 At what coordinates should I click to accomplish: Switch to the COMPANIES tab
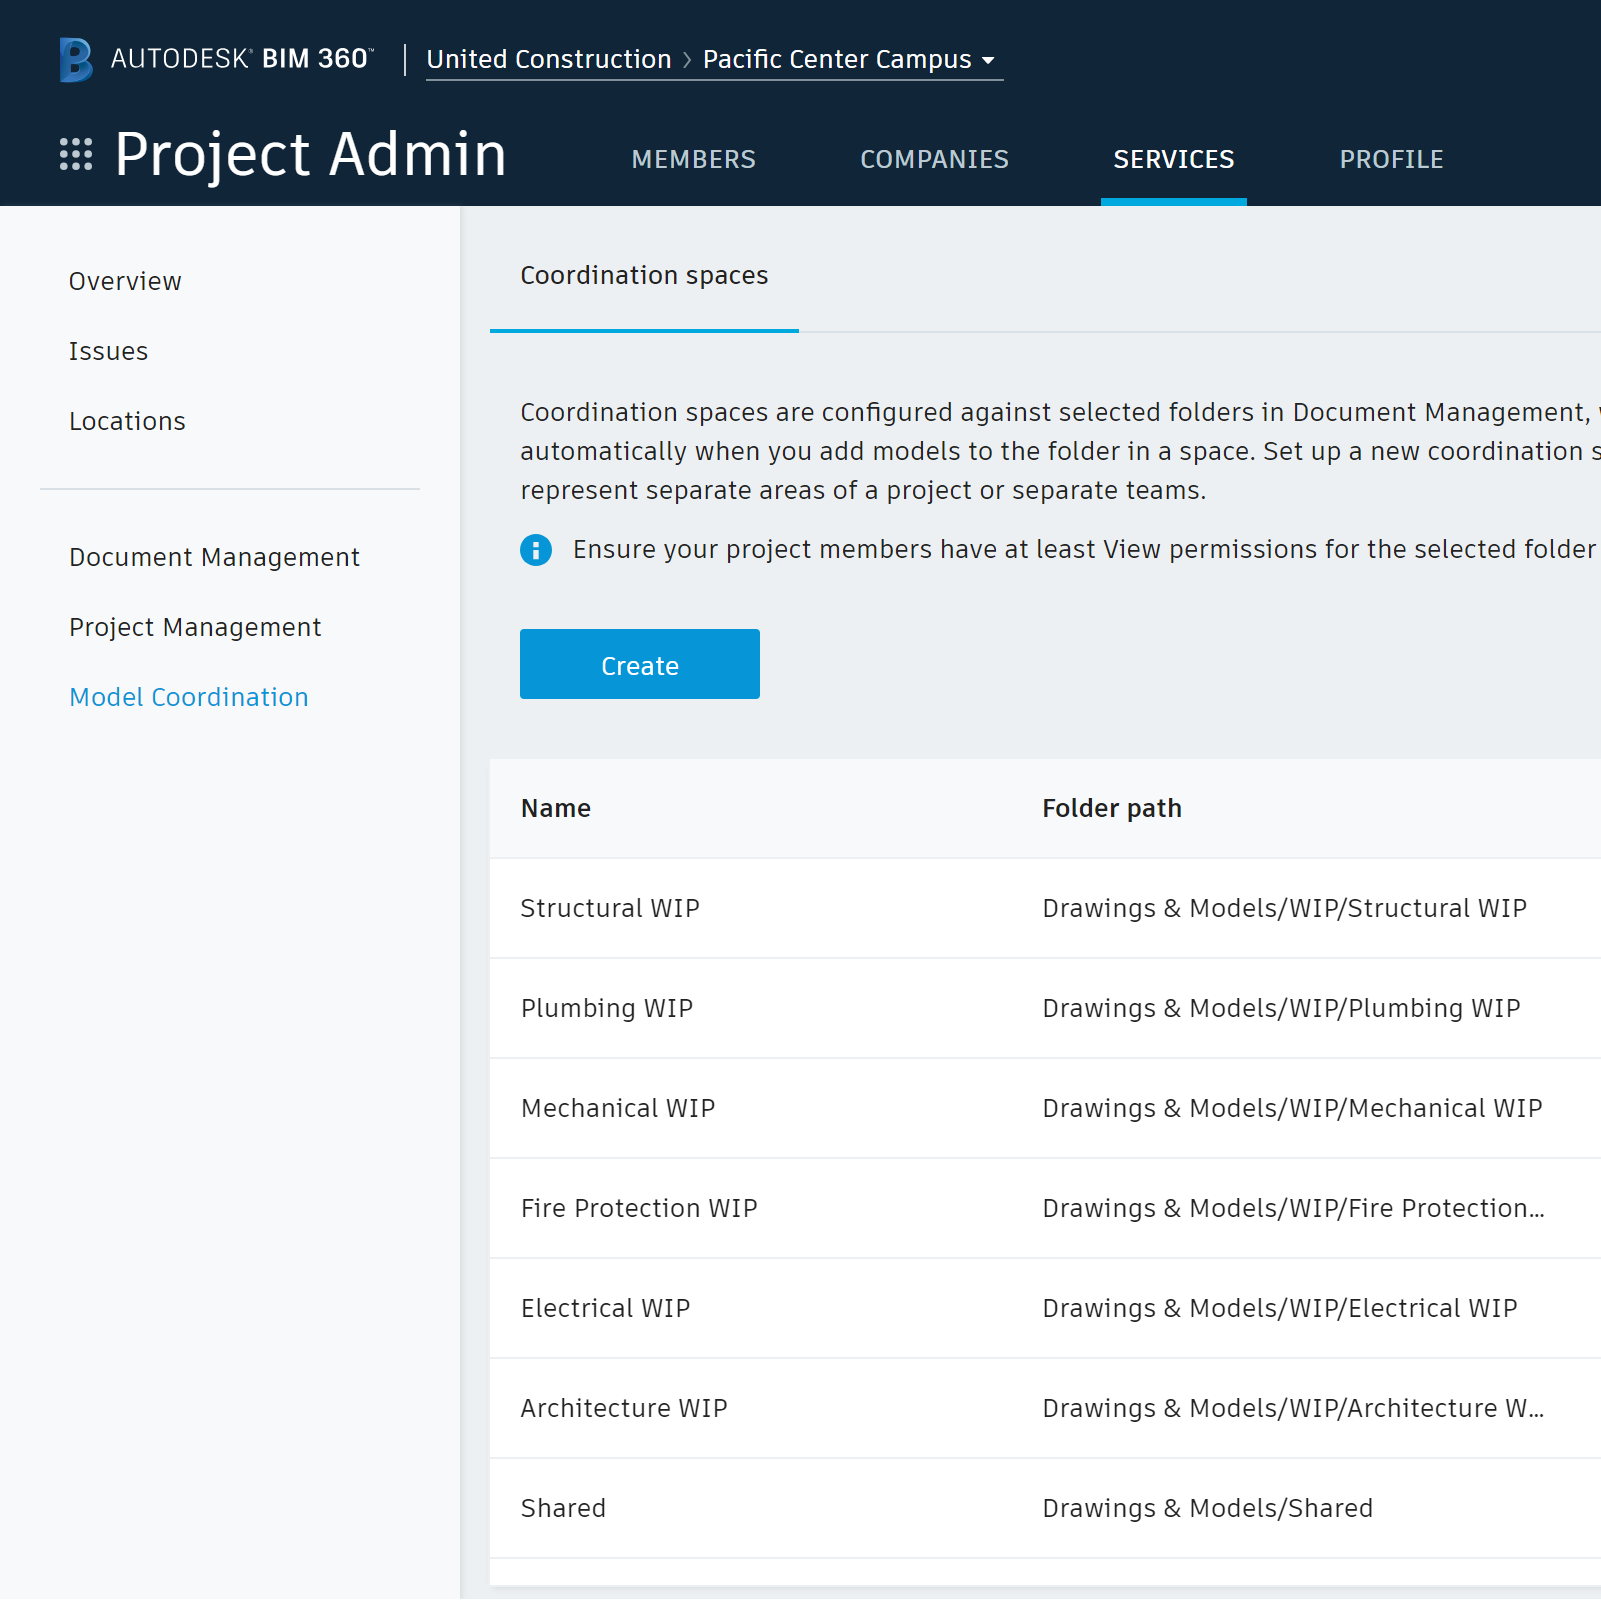pyautogui.click(x=934, y=159)
